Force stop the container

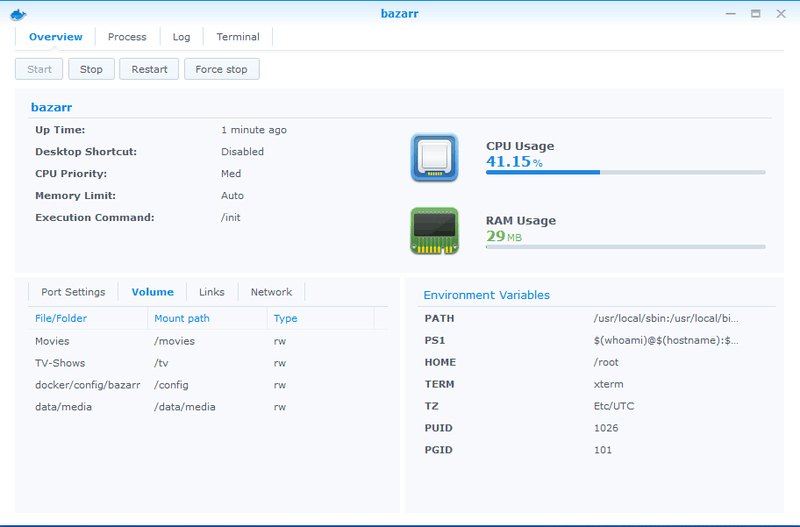[x=221, y=69]
